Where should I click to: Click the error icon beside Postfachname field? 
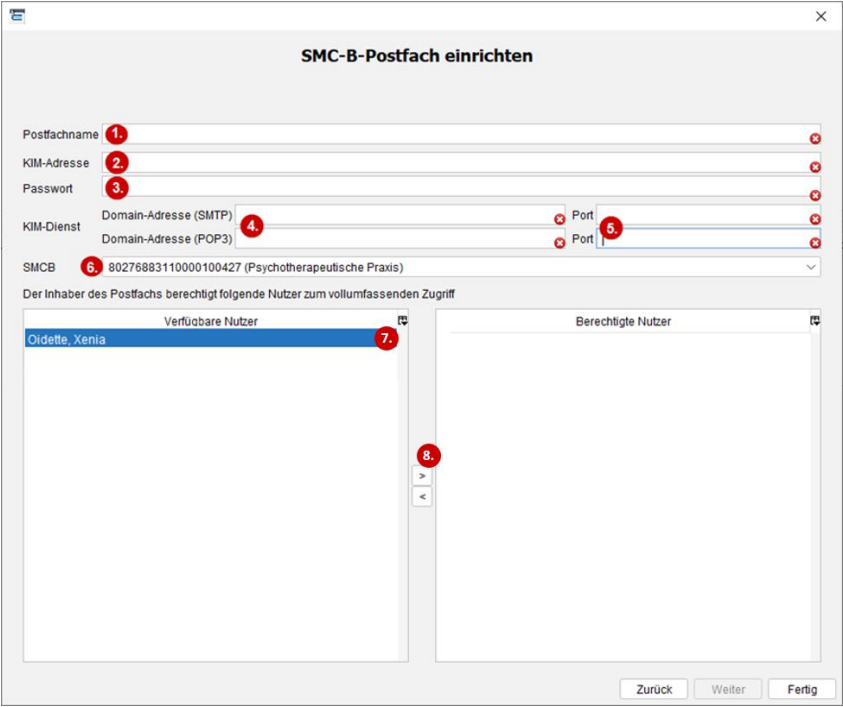(x=815, y=139)
